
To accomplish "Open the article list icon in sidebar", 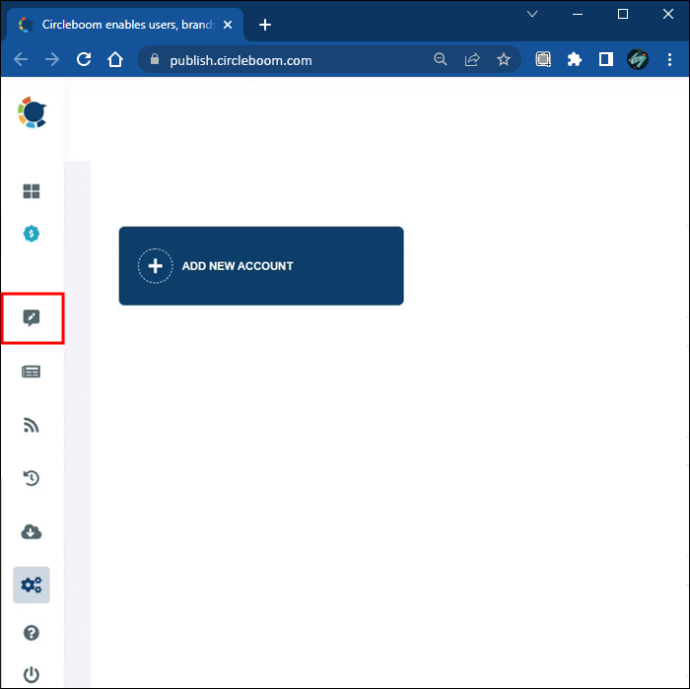I will coord(31,372).
